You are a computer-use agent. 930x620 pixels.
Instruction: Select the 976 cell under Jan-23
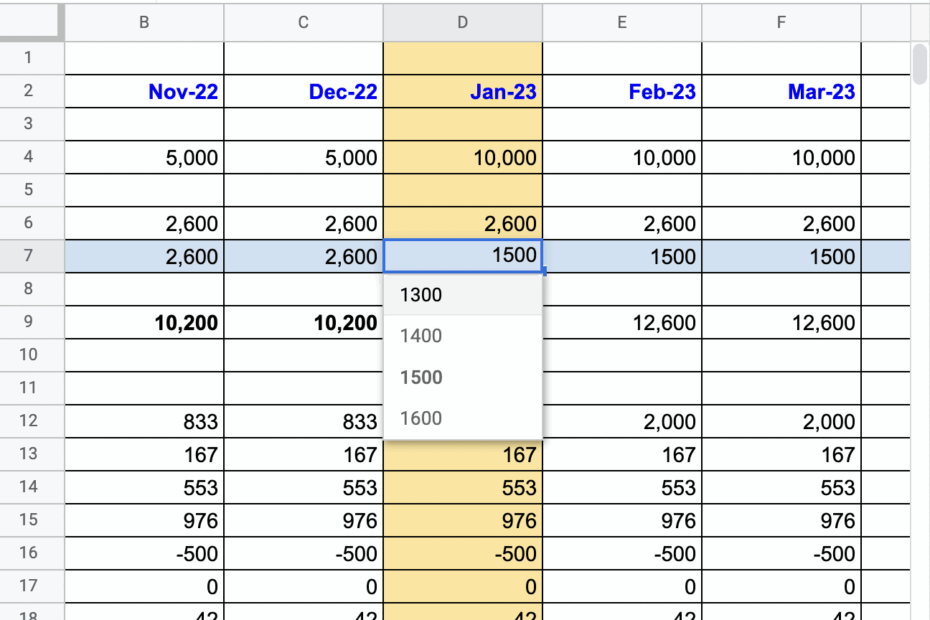click(463, 520)
